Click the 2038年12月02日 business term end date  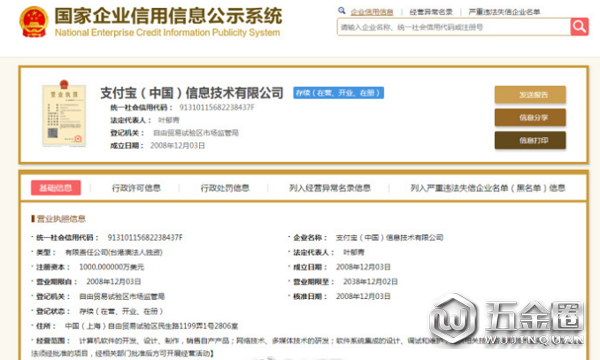coord(370,282)
